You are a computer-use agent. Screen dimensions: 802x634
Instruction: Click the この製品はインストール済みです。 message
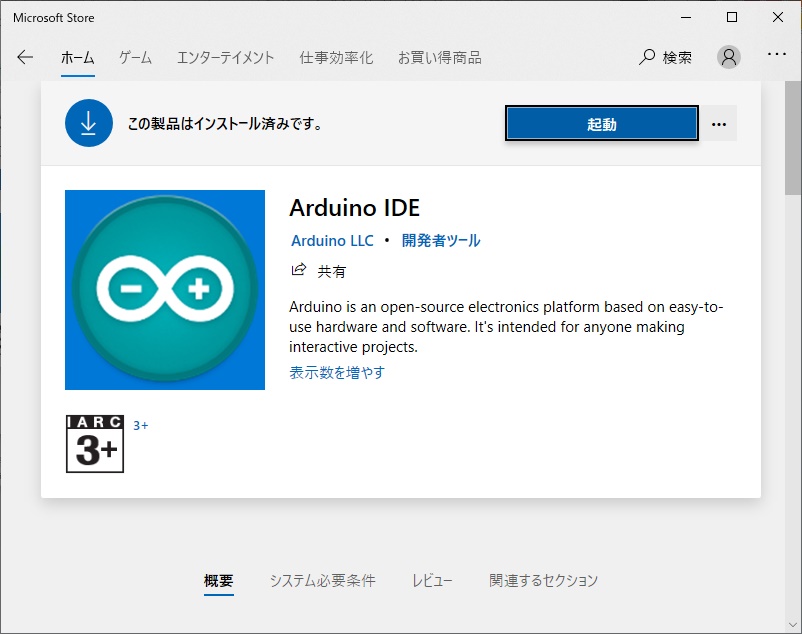pyautogui.click(x=225, y=124)
